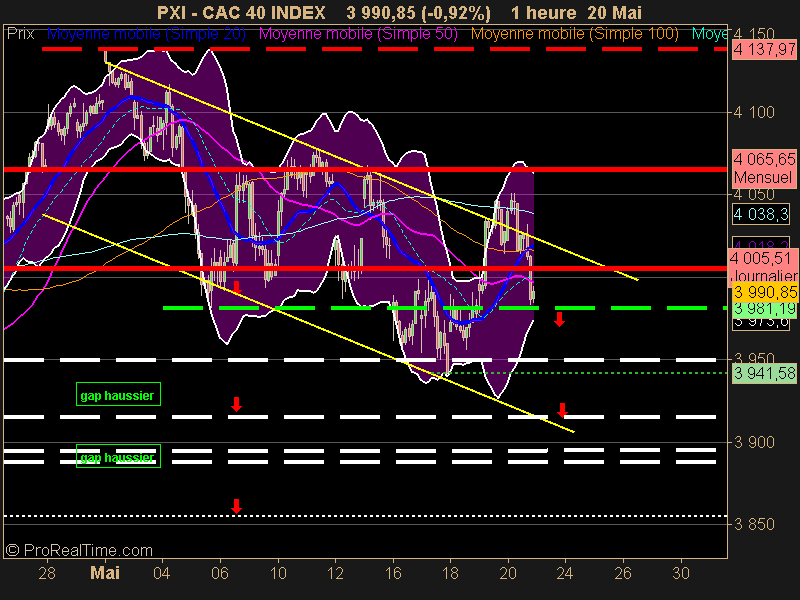Click the 4 100 axis value
This screenshot has height=600, width=800.
click(754, 112)
